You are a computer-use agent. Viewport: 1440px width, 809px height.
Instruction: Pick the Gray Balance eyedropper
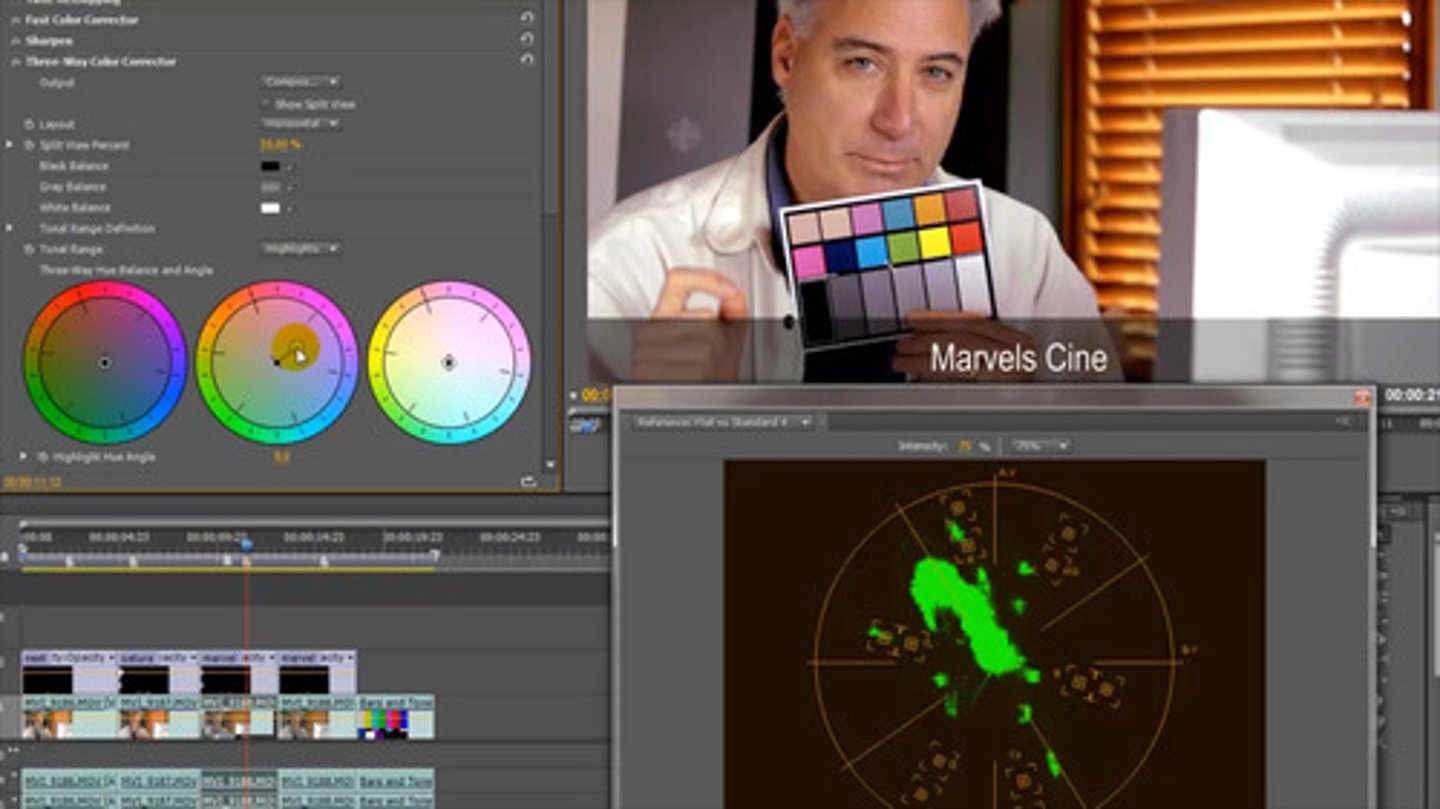[290, 187]
